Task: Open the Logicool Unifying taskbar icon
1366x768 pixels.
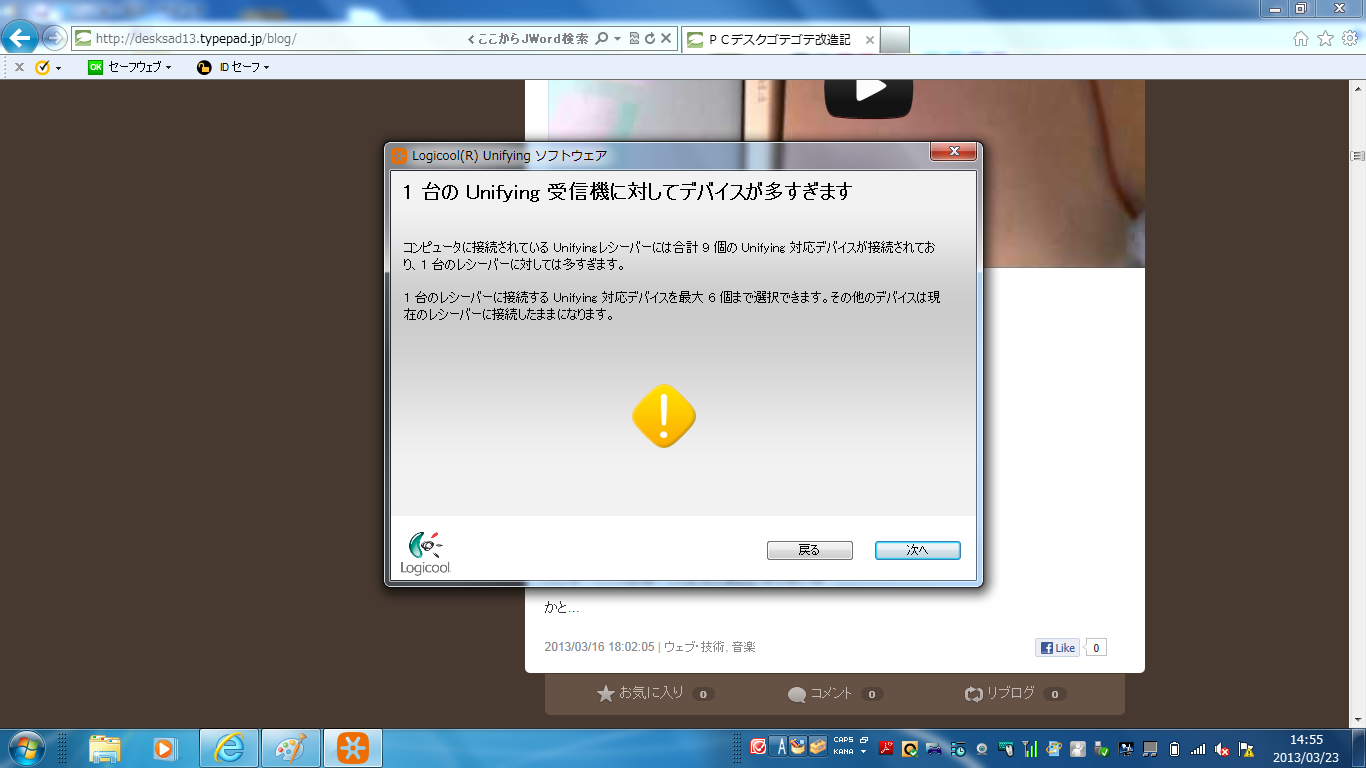Action: 353,748
